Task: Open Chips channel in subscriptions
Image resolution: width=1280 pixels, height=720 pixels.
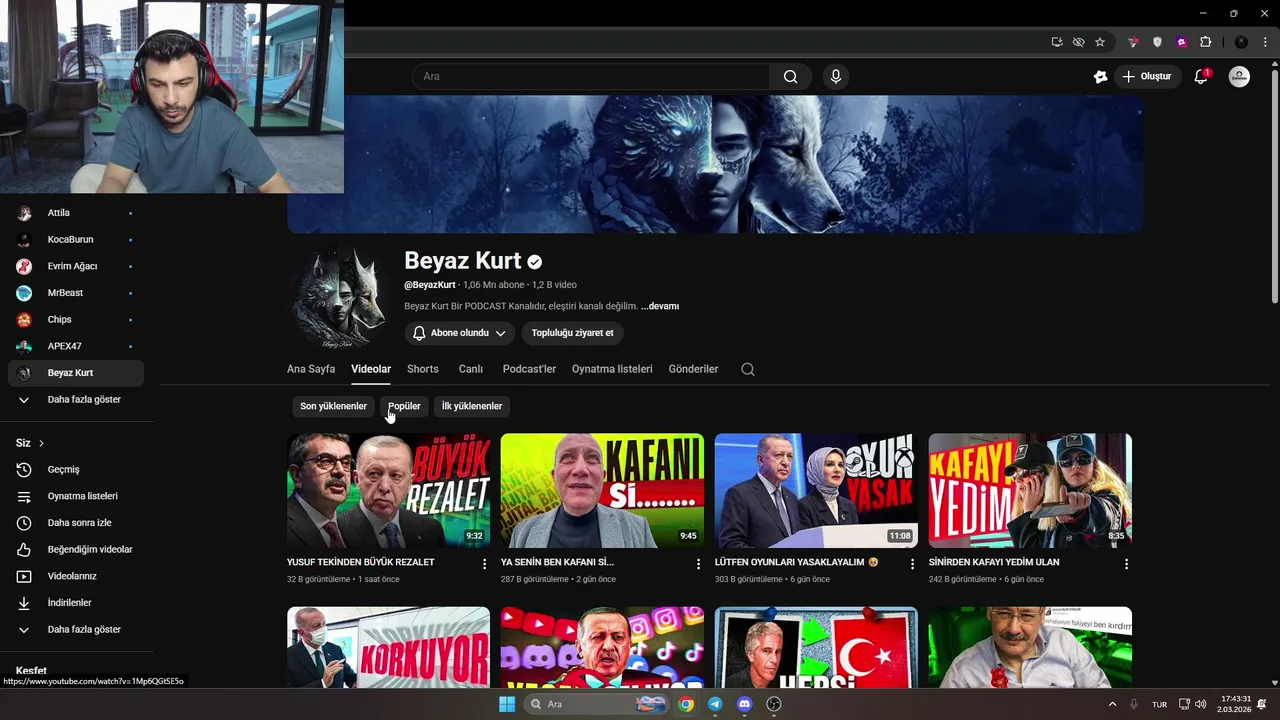Action: 76,319
